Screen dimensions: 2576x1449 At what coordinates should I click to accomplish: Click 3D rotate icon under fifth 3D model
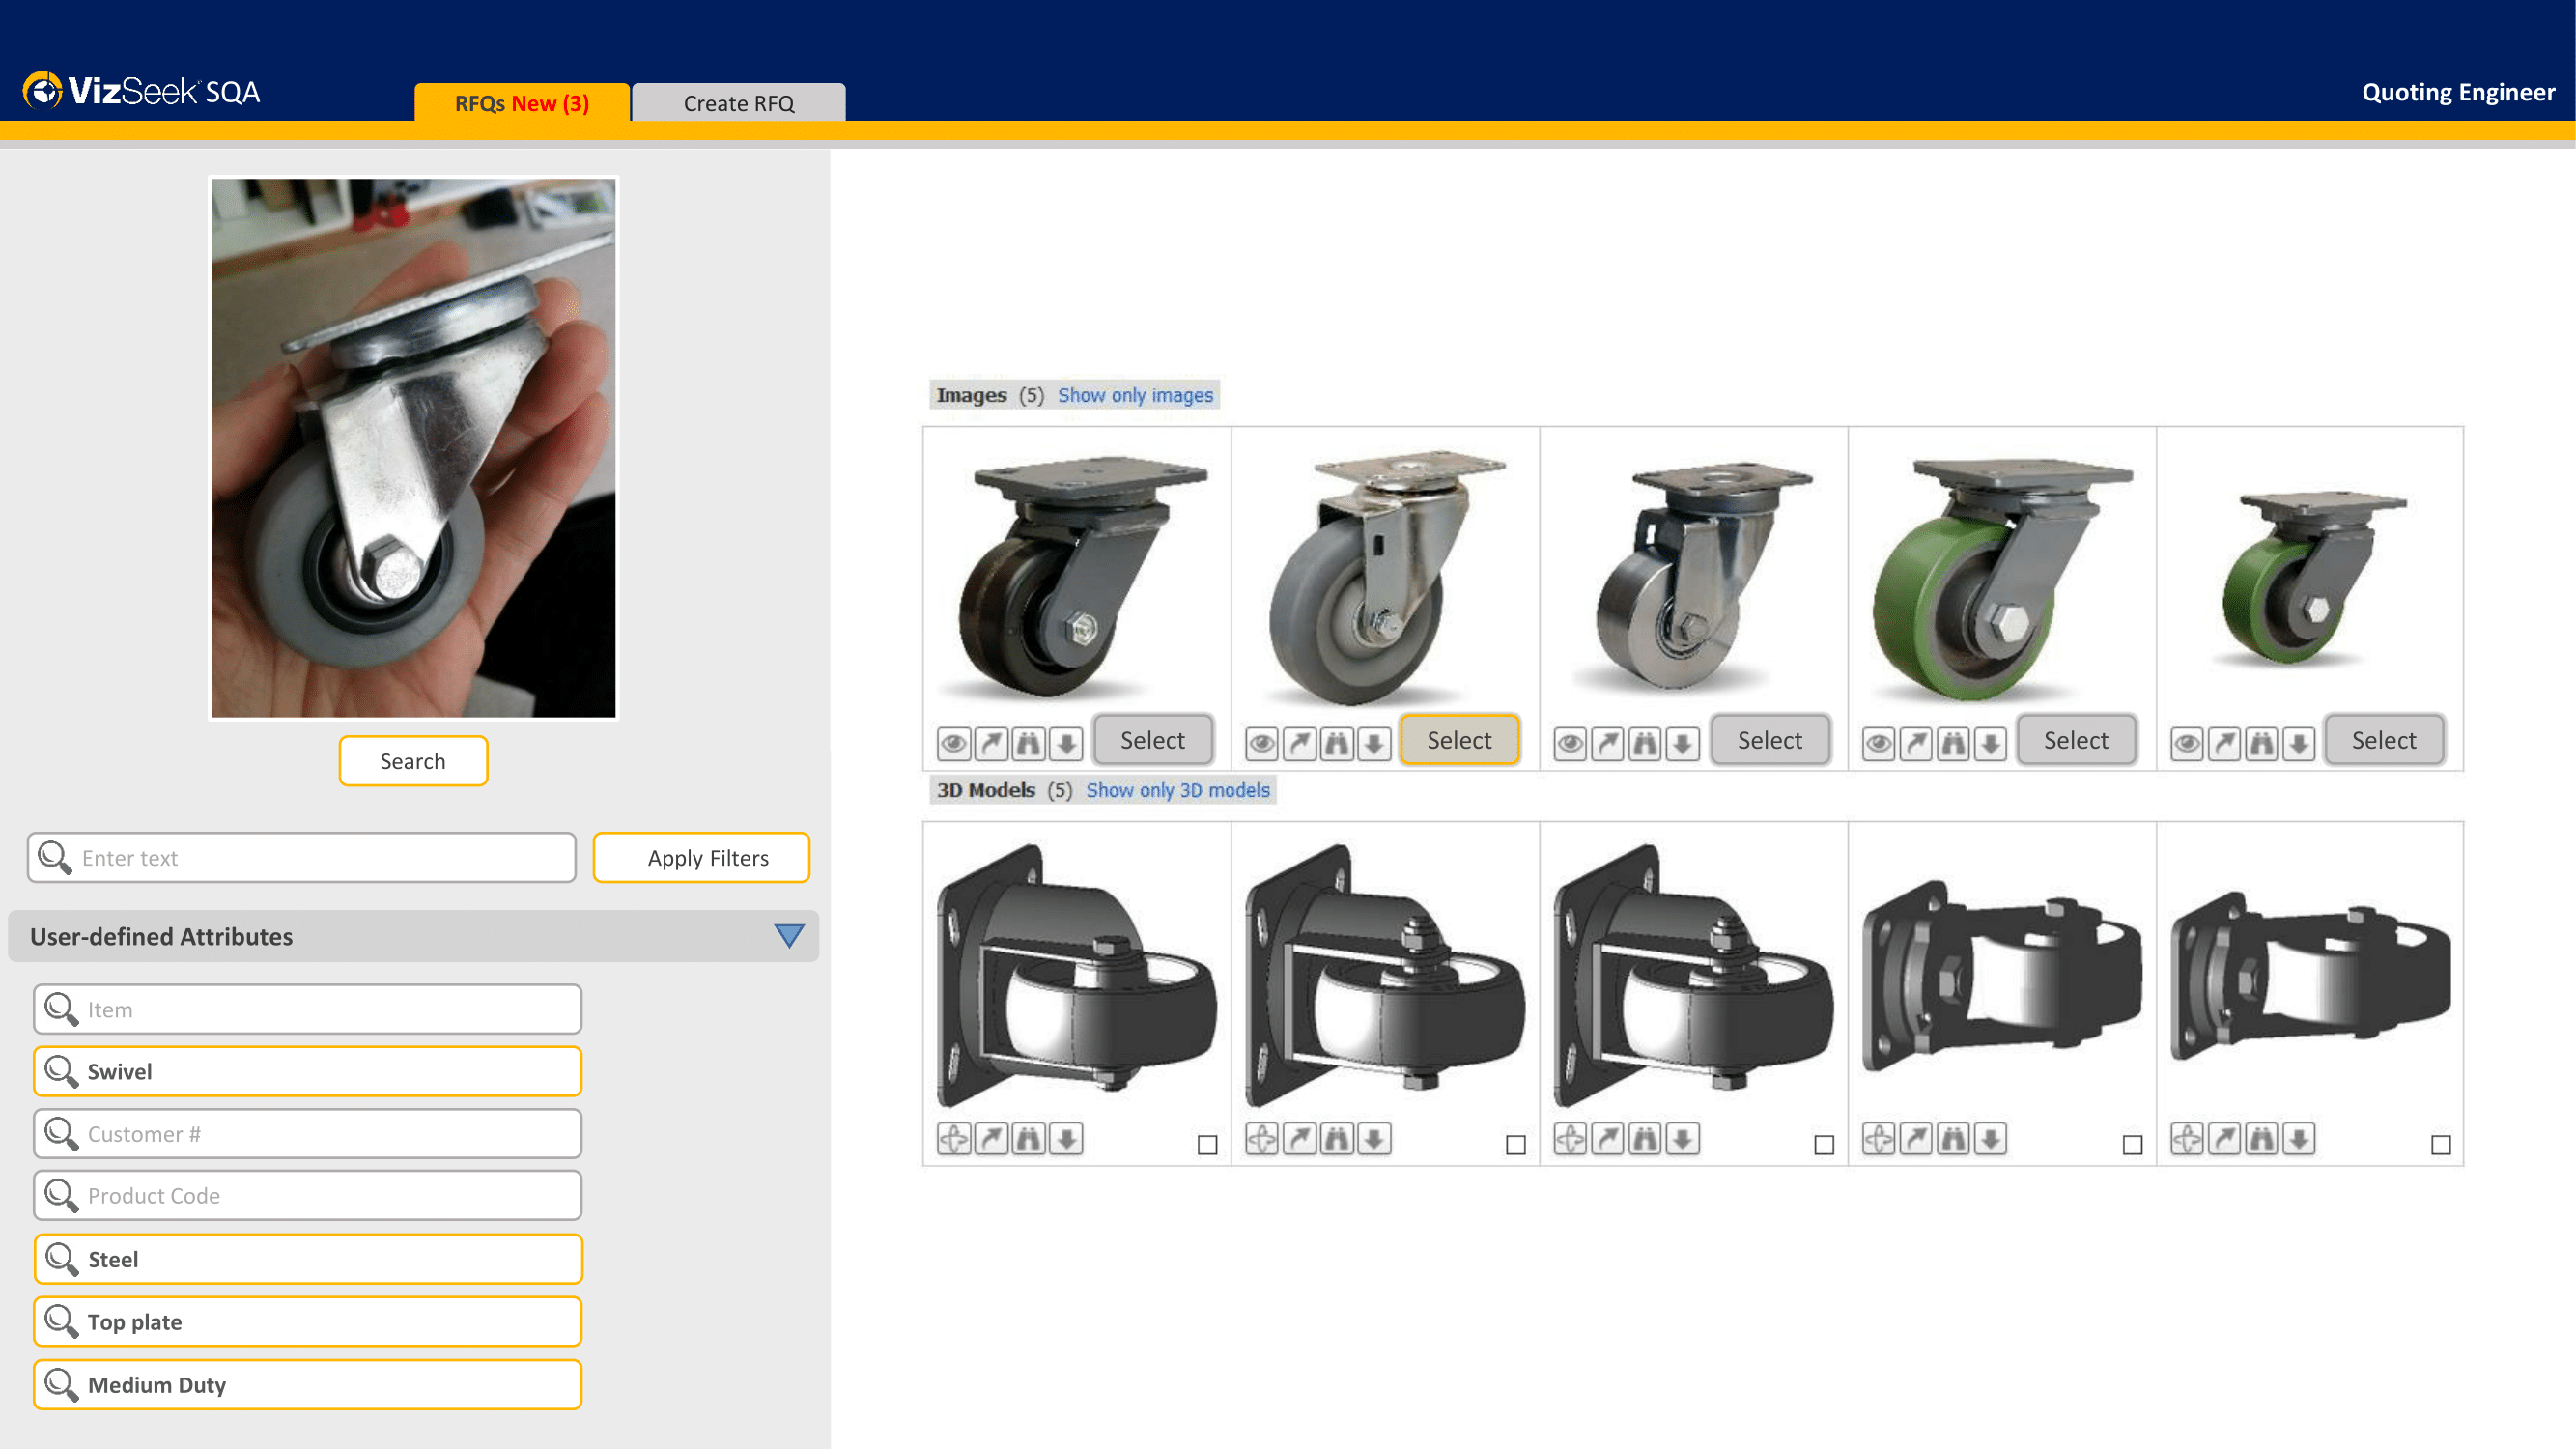point(2187,1138)
